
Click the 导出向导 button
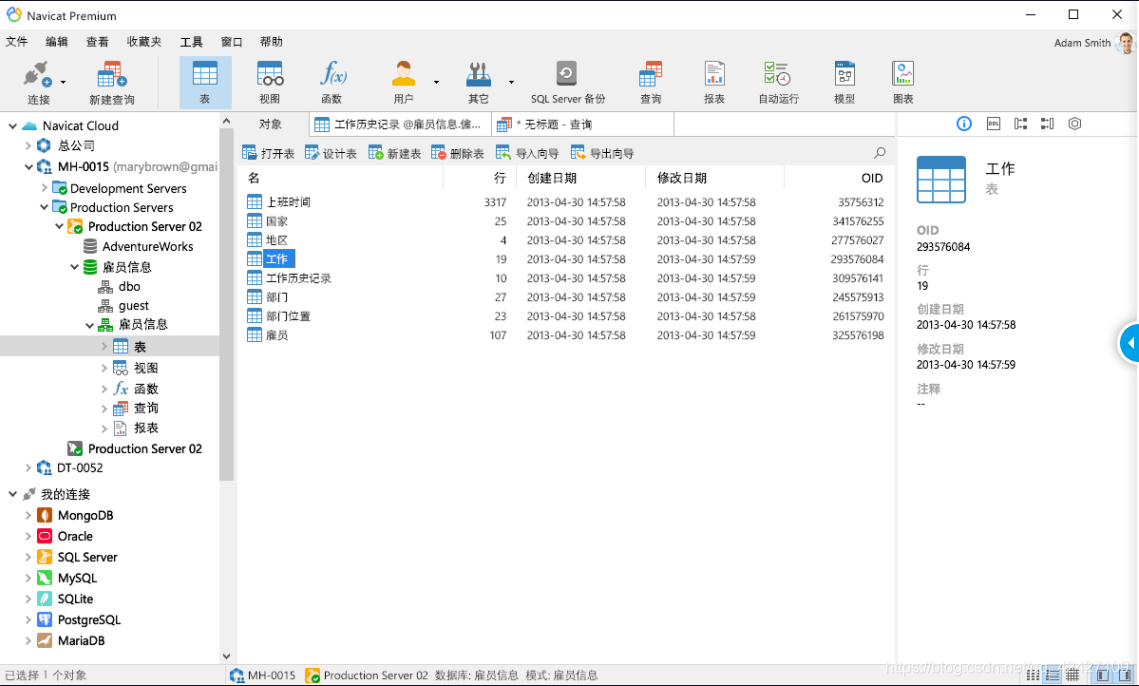click(x=602, y=153)
